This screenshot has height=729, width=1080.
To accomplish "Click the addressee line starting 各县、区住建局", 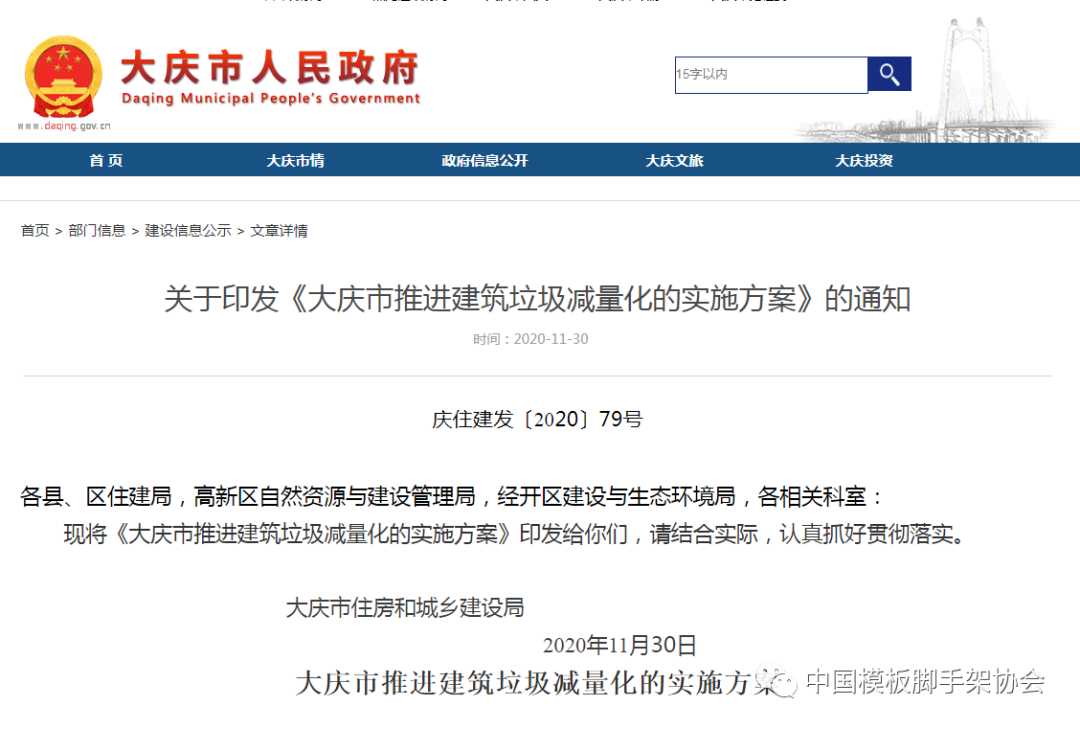I will pos(451,496).
